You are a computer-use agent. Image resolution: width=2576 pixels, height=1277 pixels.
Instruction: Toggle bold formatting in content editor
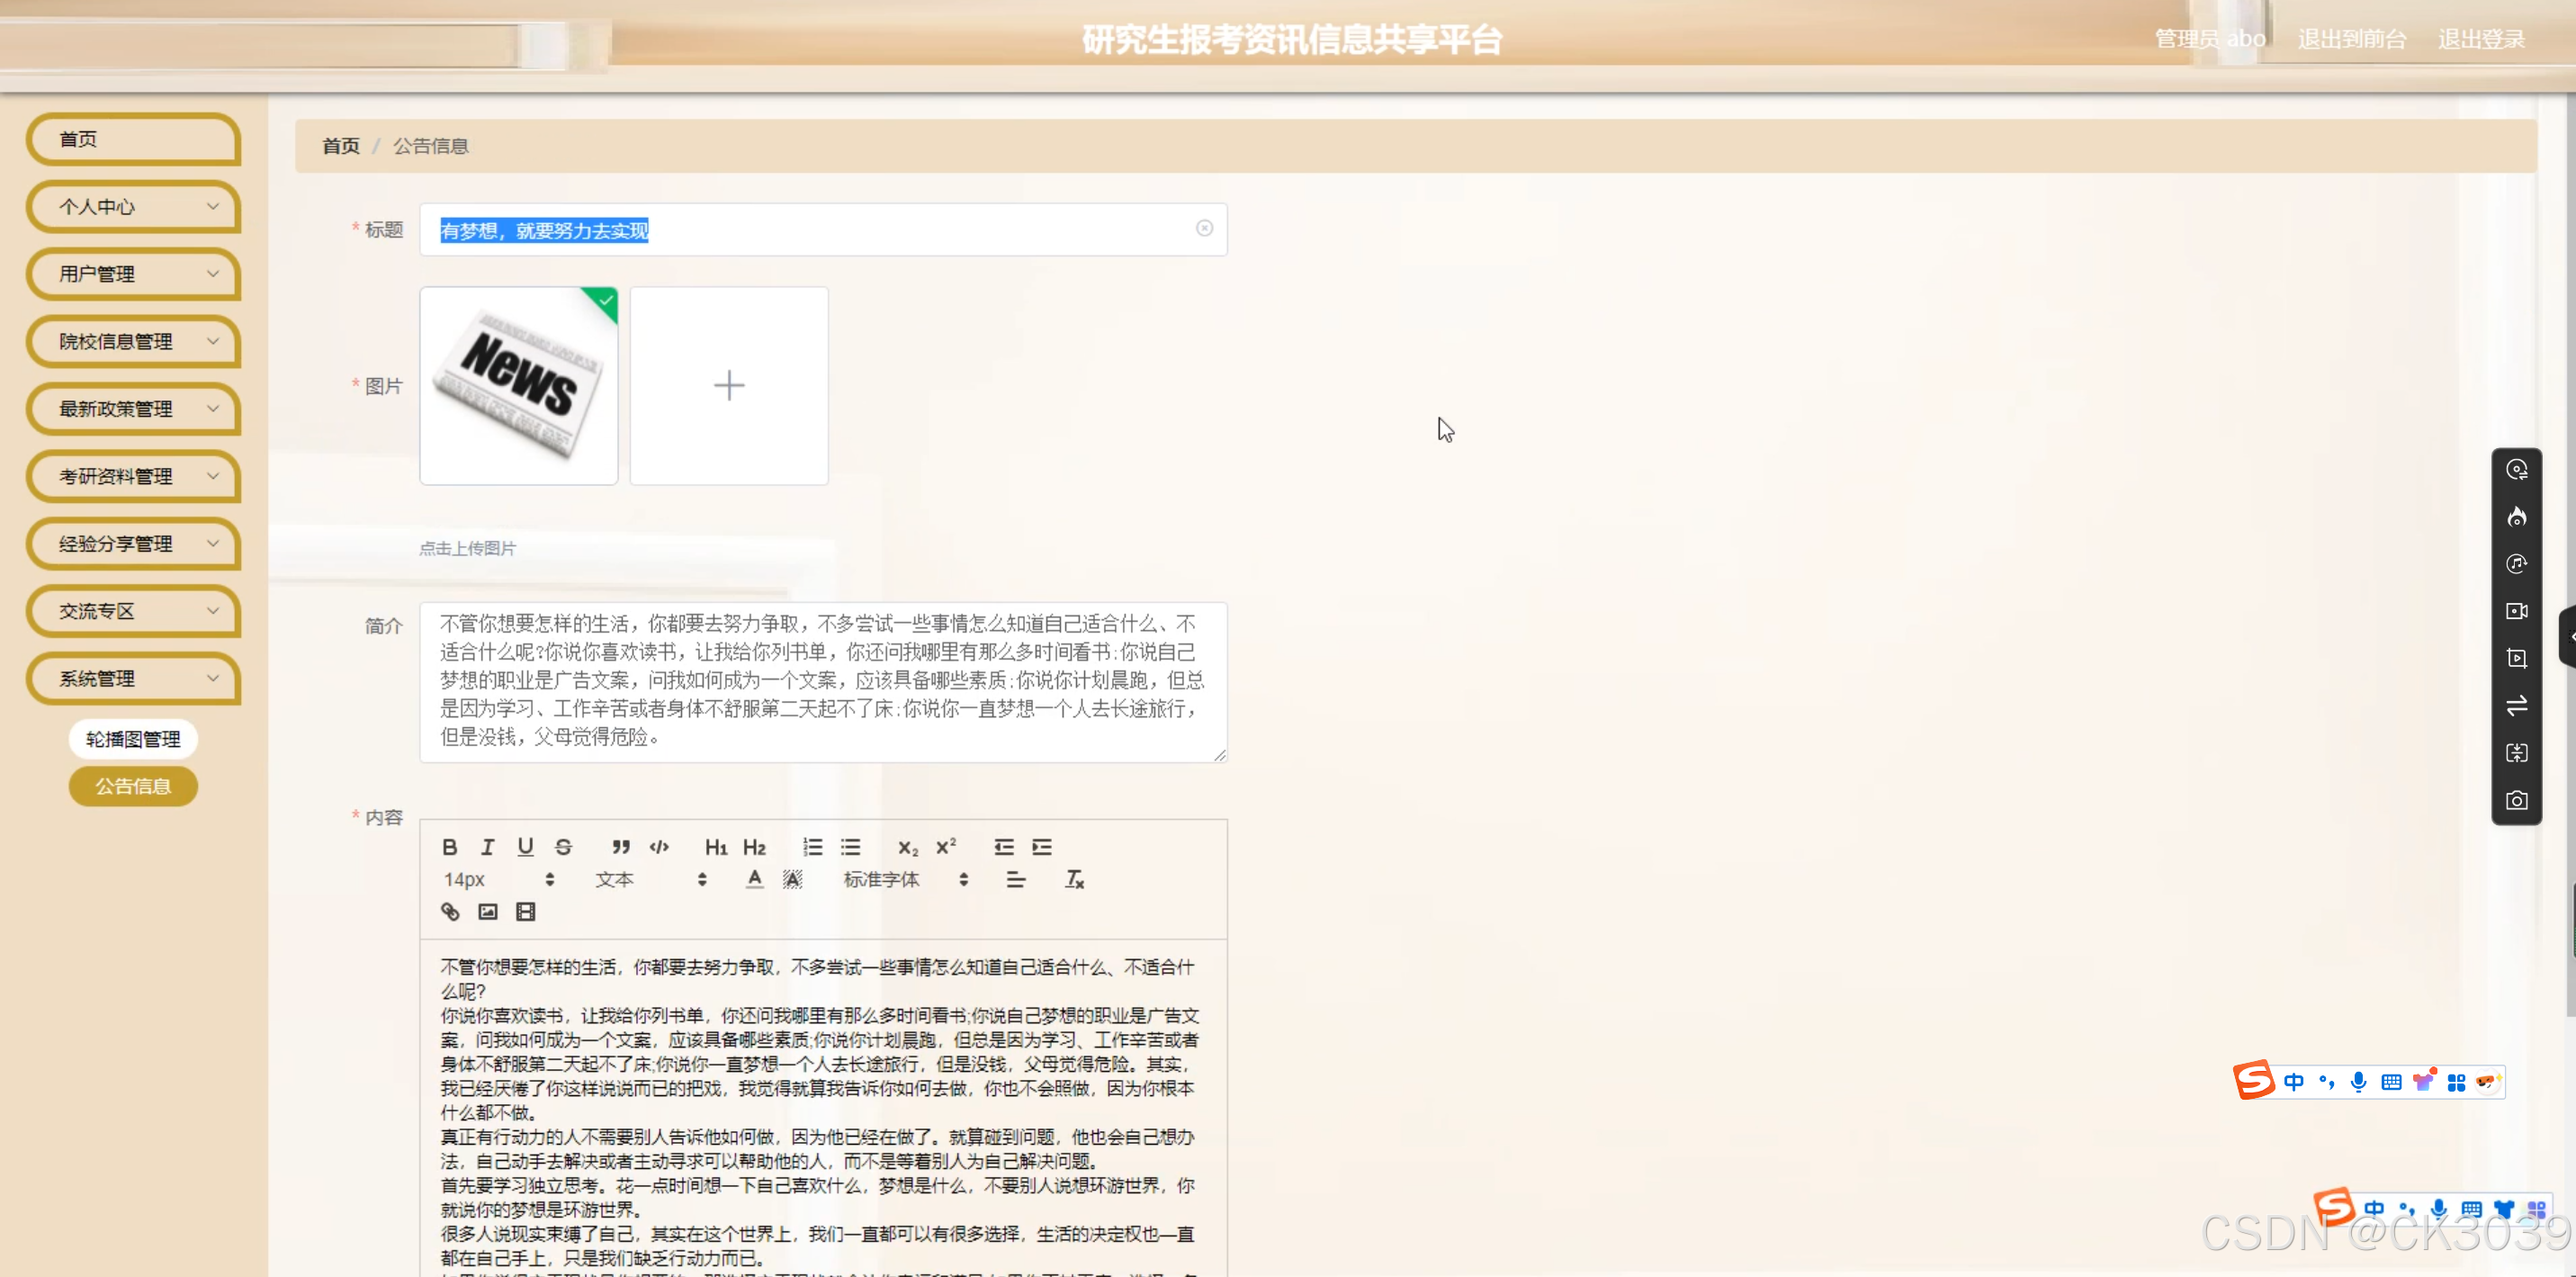coord(450,847)
